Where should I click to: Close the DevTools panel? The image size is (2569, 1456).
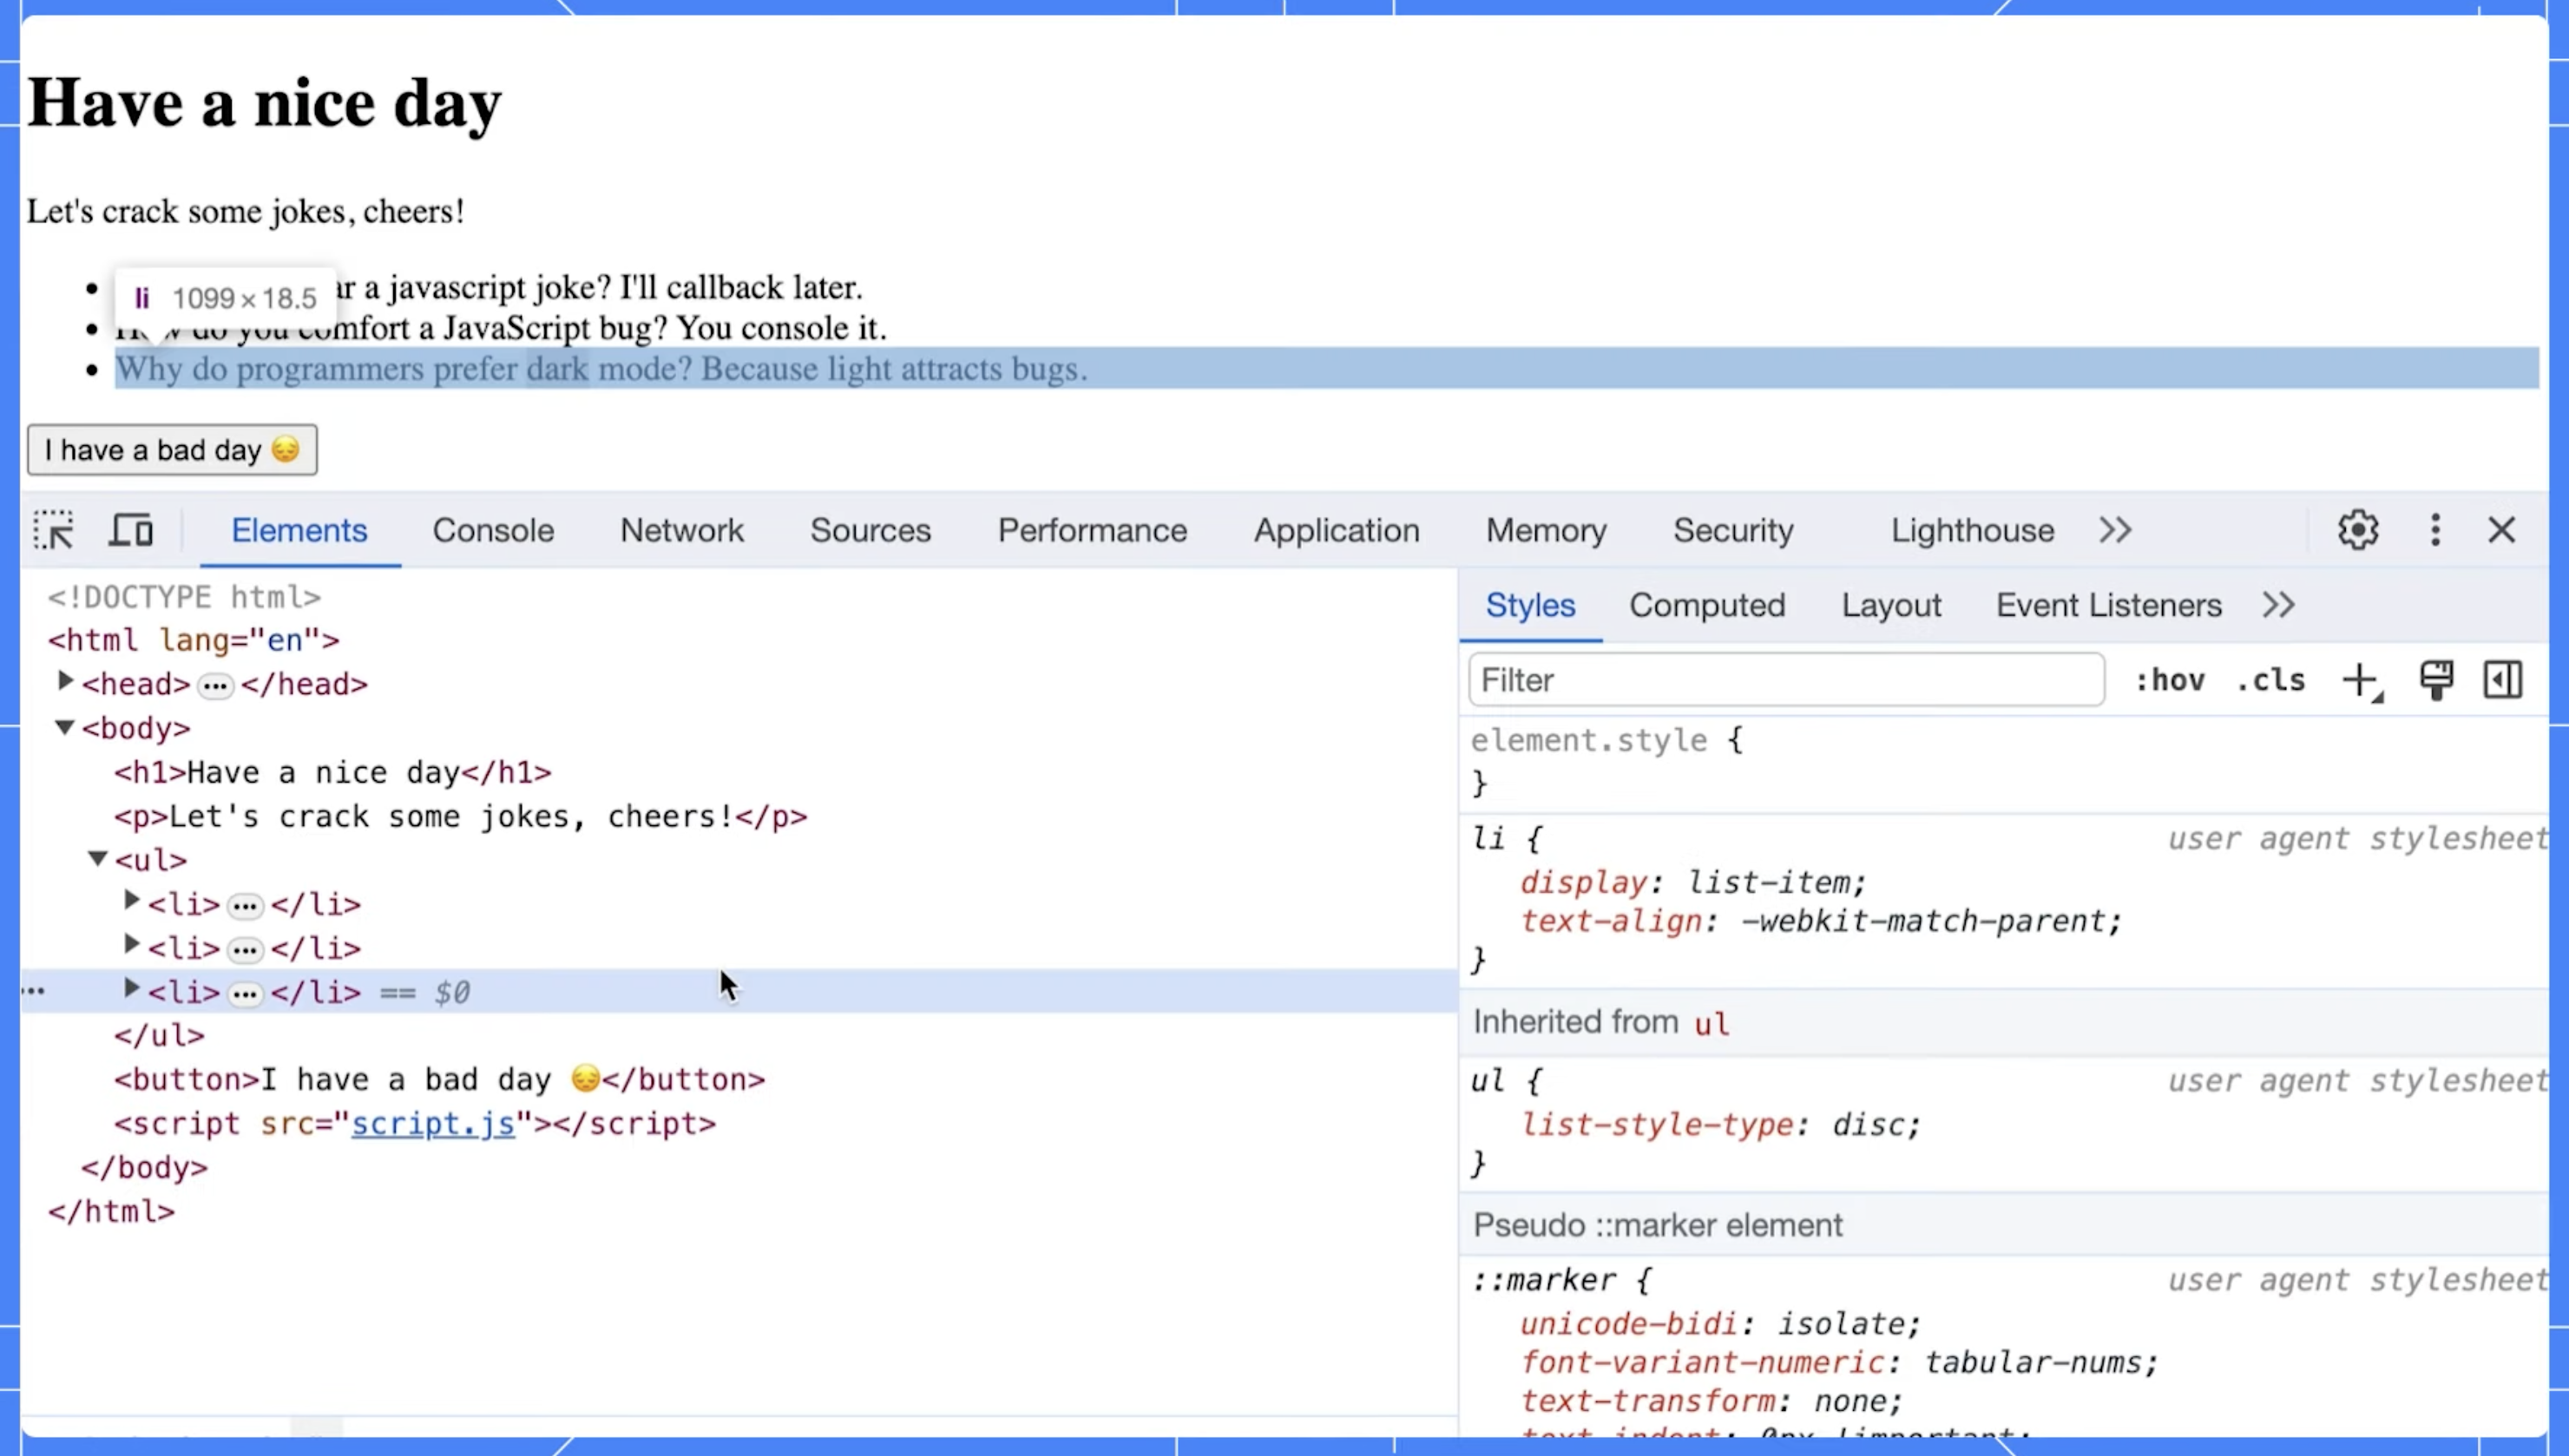[2502, 530]
